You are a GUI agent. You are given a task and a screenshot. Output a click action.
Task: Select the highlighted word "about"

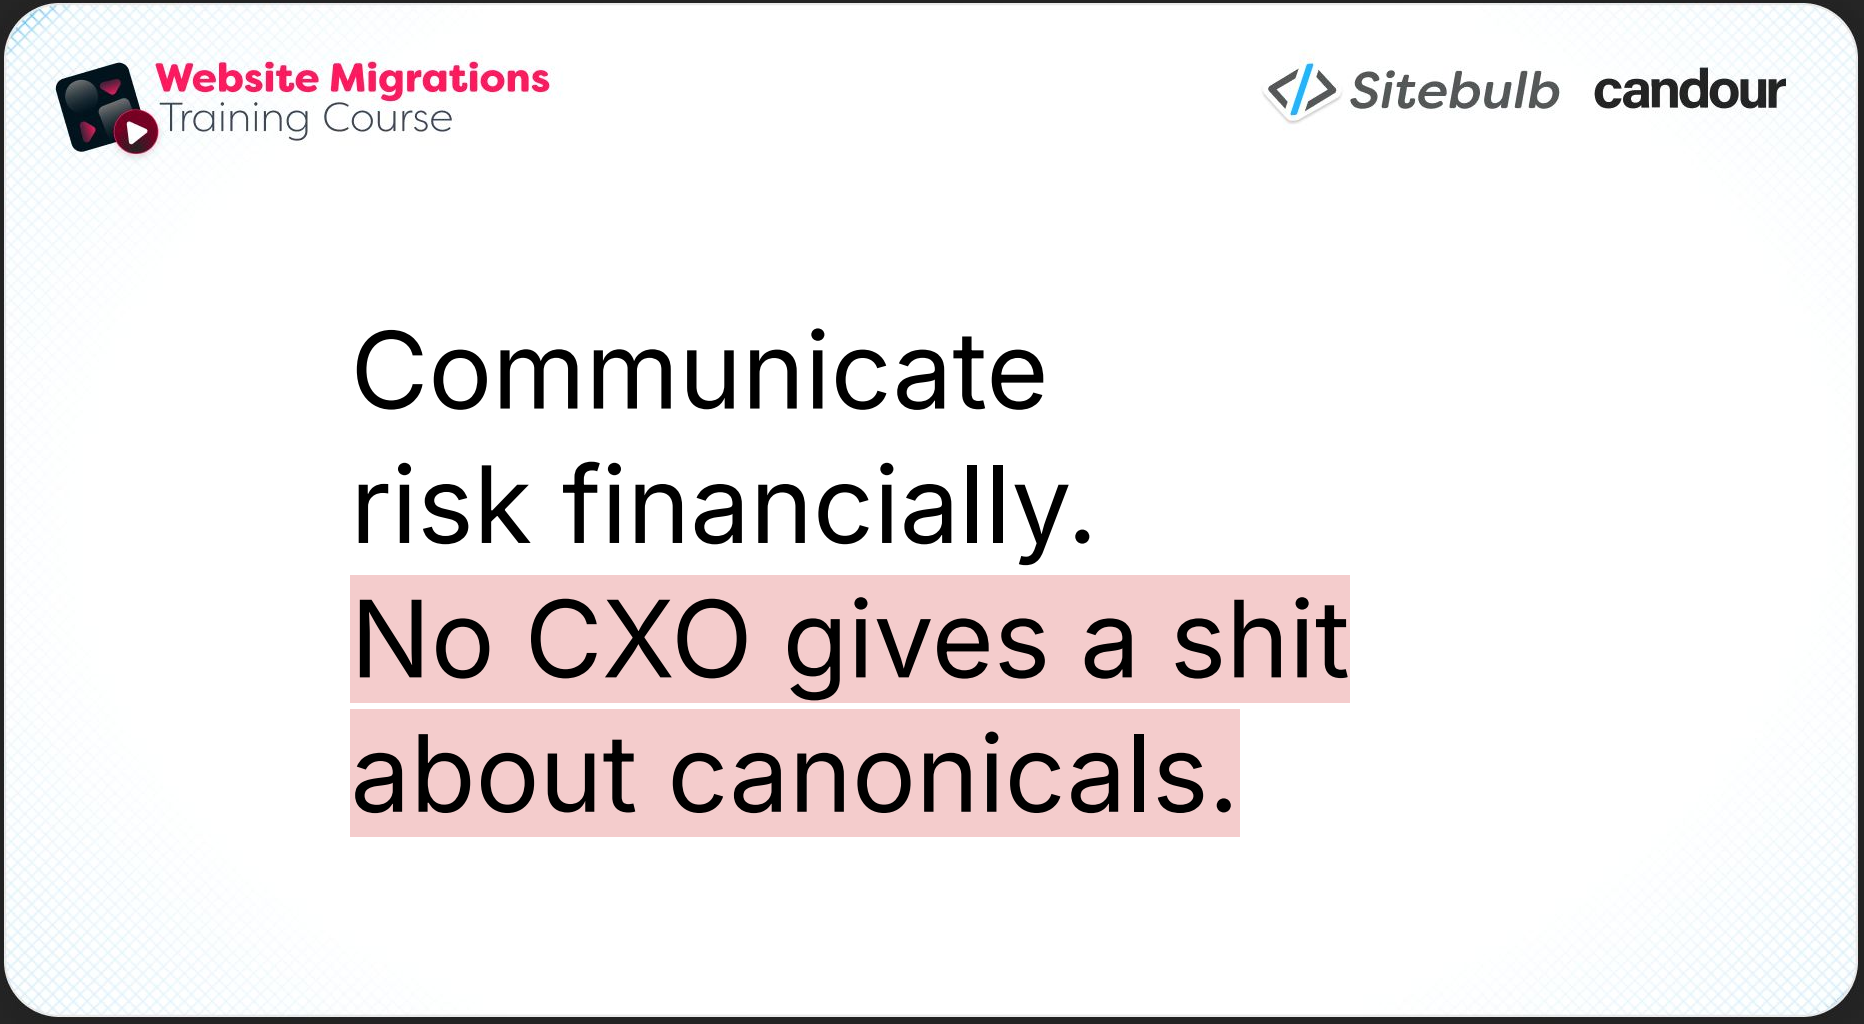coord(494,775)
